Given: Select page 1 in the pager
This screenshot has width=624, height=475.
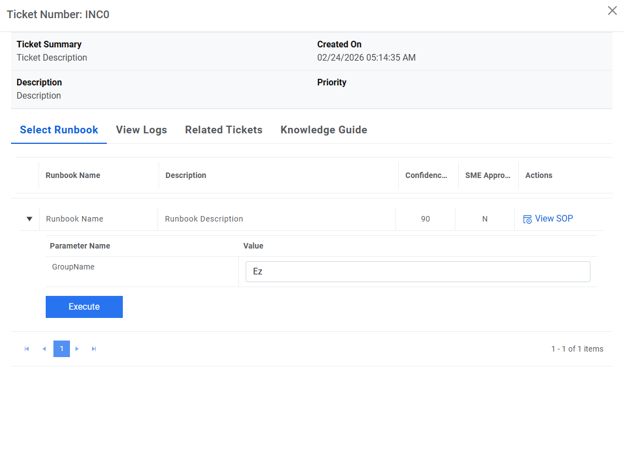Looking at the screenshot, I should (x=61, y=349).
